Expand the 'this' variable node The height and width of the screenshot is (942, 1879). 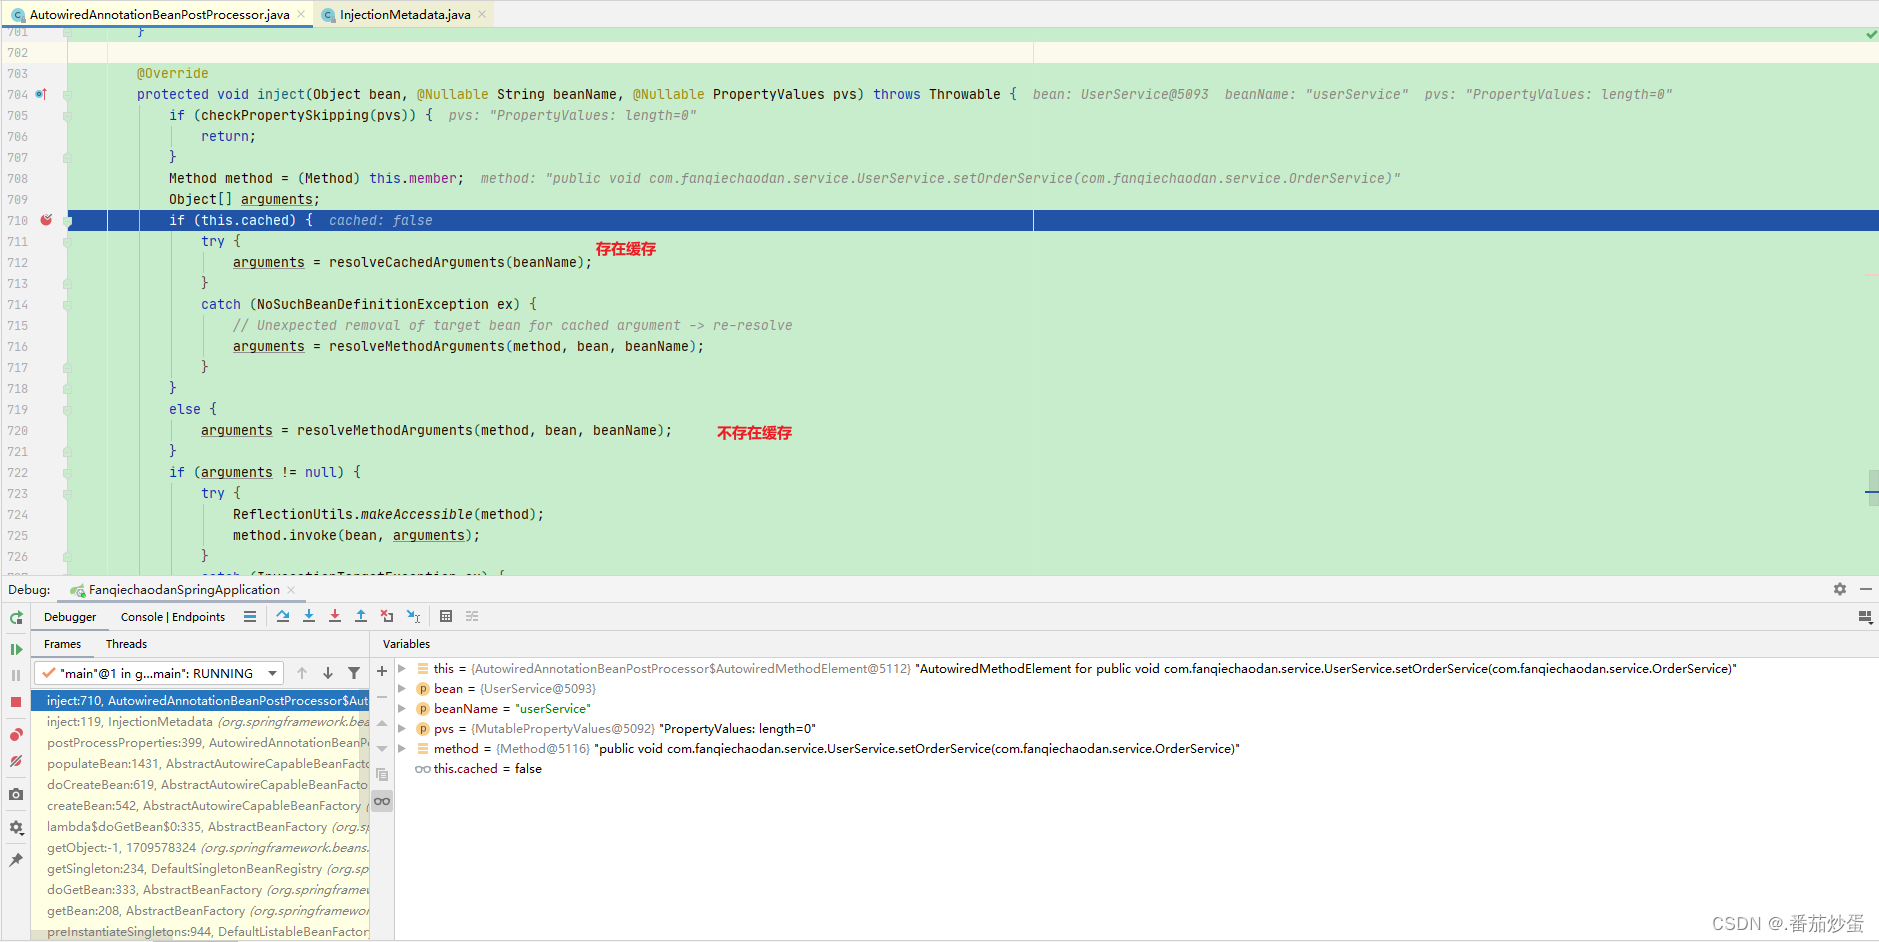[x=402, y=668]
